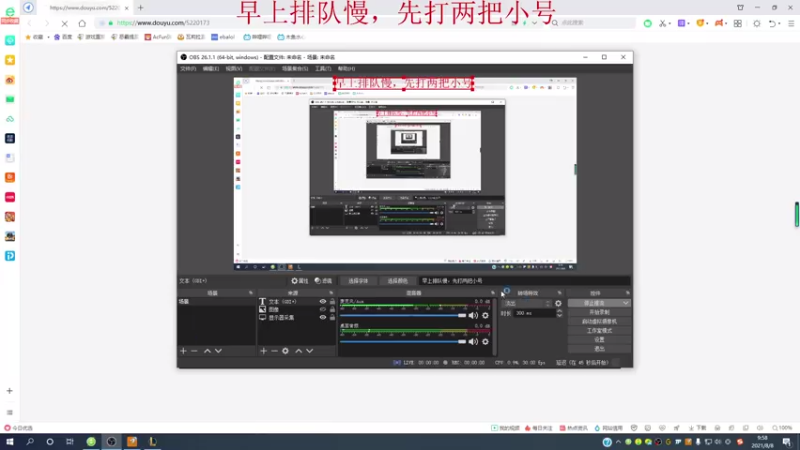Screen dimensions: 800x450
Task: Open the 帮助(H) menu in OBS
Action: pyautogui.click(x=346, y=68)
